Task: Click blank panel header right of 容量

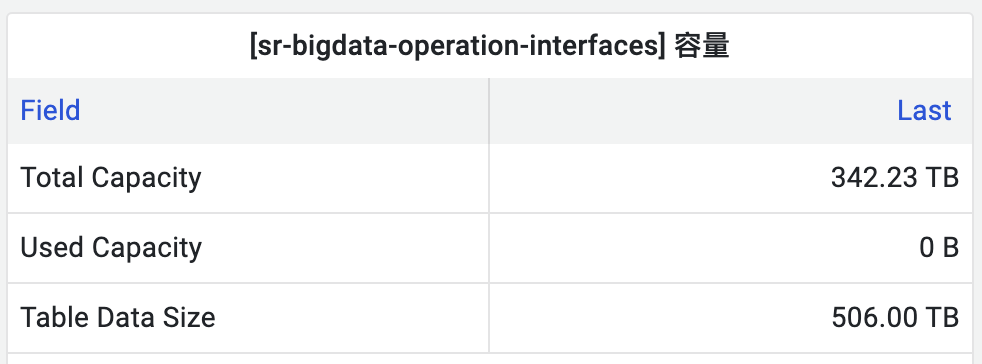Action: [x=851, y=47]
